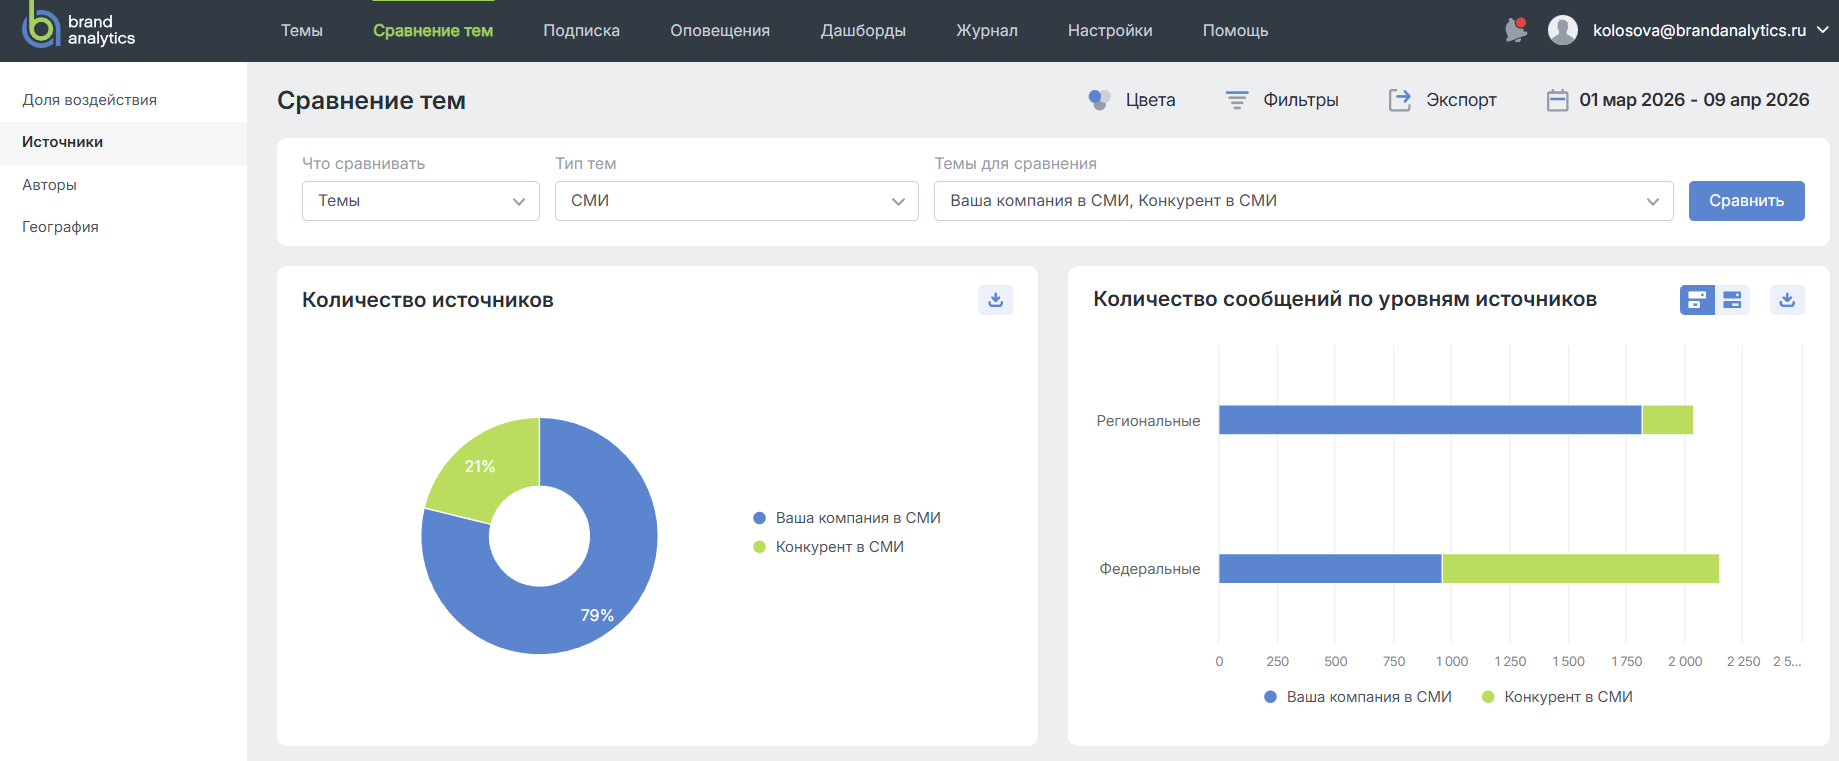Open the Сравнение тем menu item
This screenshot has width=1839, height=761.
433,31
